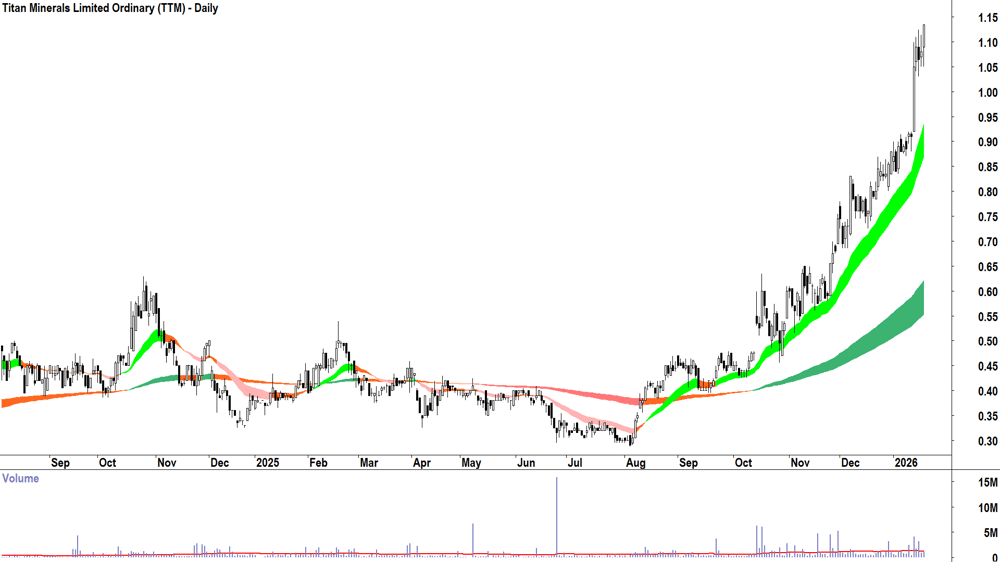This screenshot has width=1000, height=562.
Task: Click the 1.05 price axis label
Action: click(987, 68)
